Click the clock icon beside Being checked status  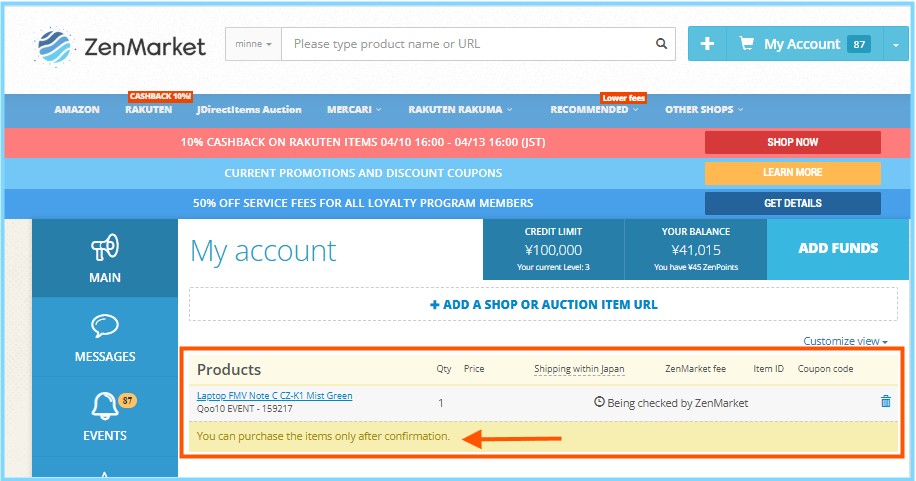pos(599,402)
